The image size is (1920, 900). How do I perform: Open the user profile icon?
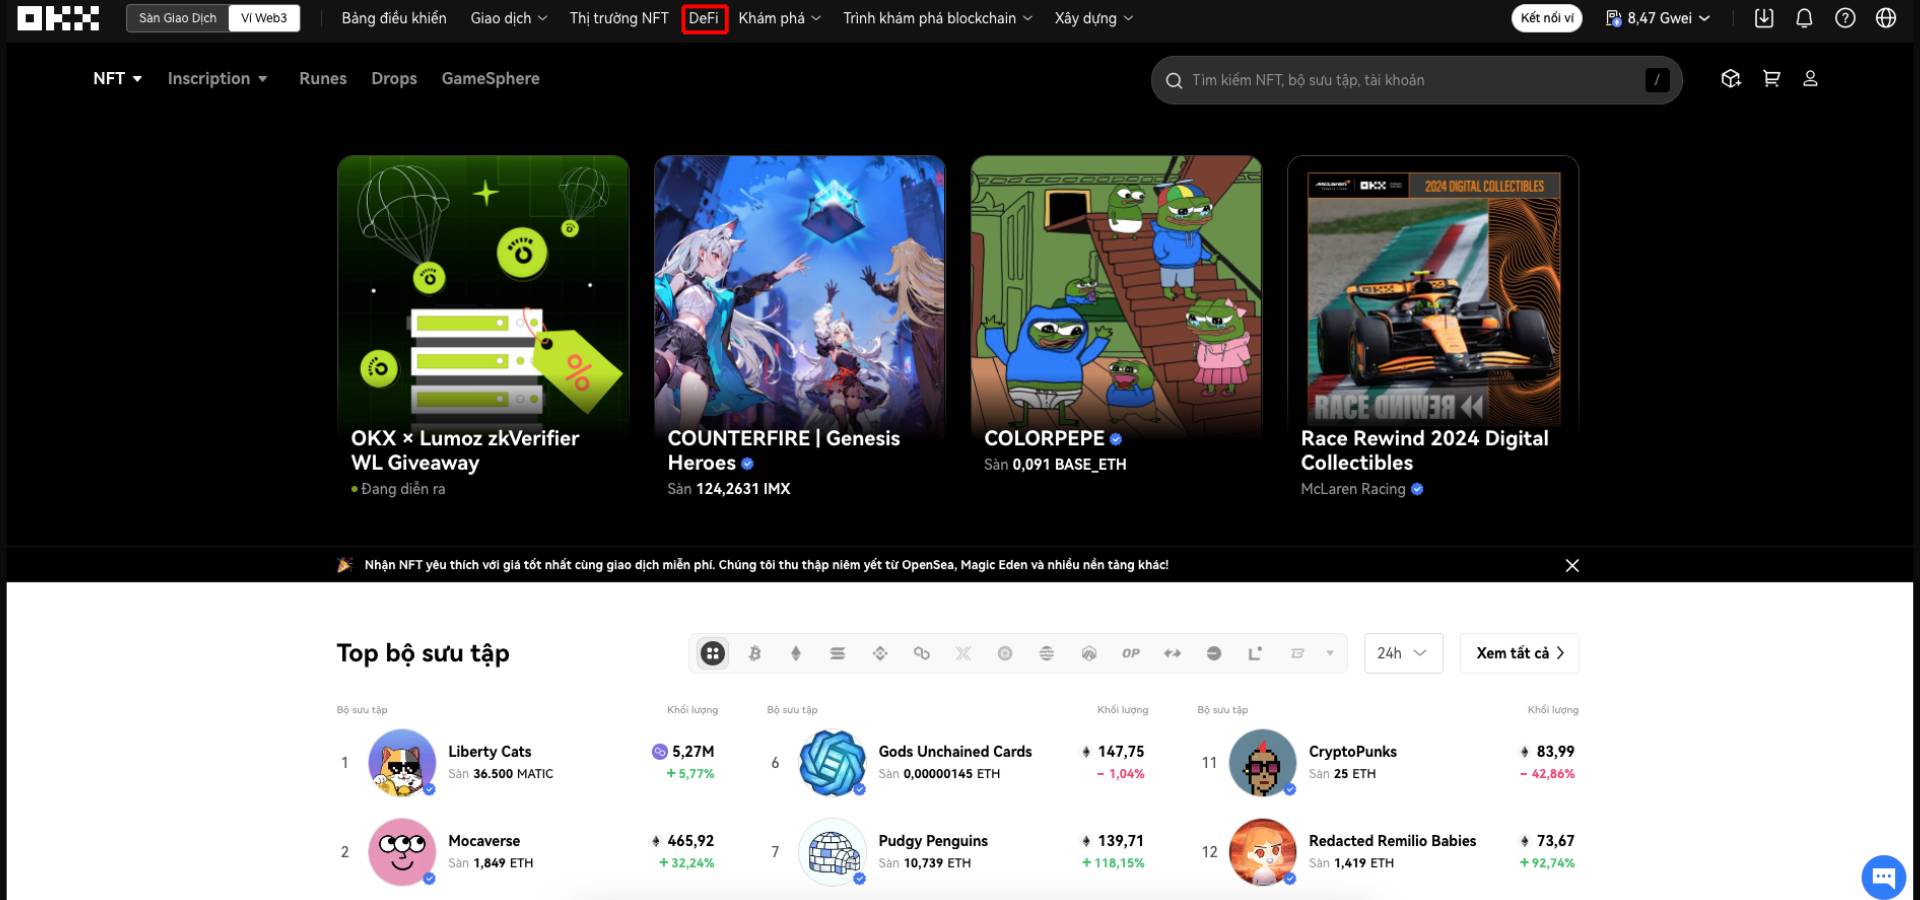point(1810,79)
